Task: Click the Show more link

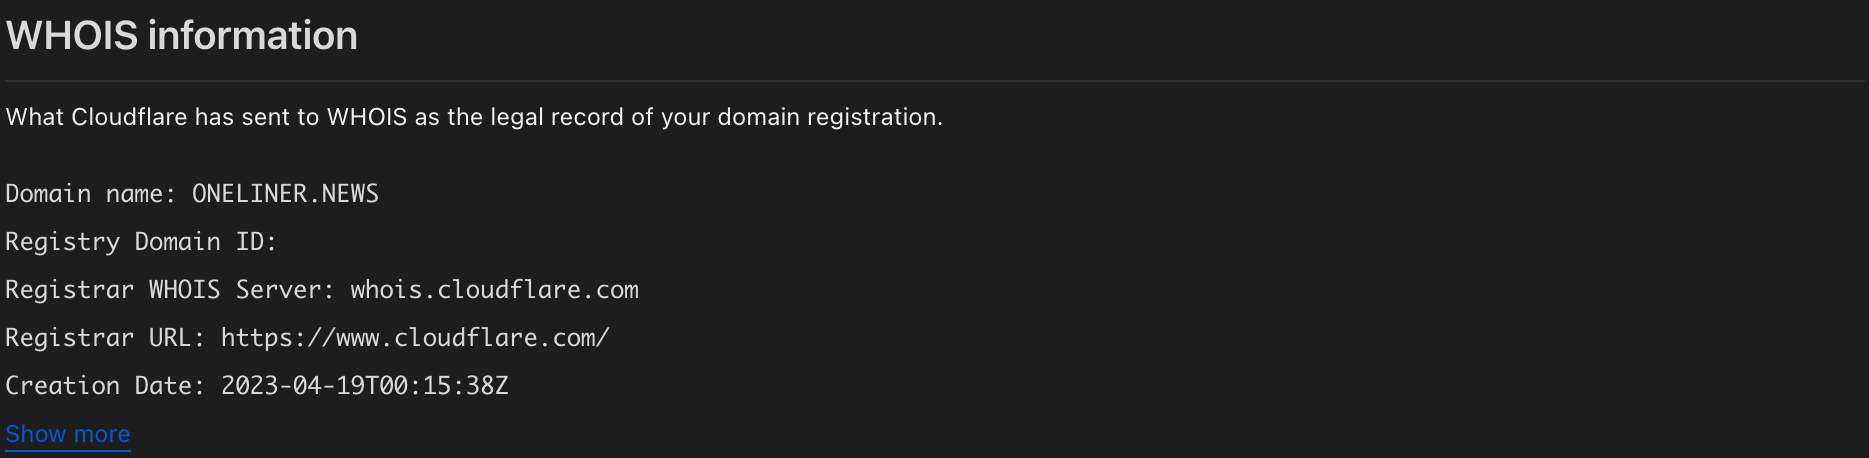Action: pos(68,434)
